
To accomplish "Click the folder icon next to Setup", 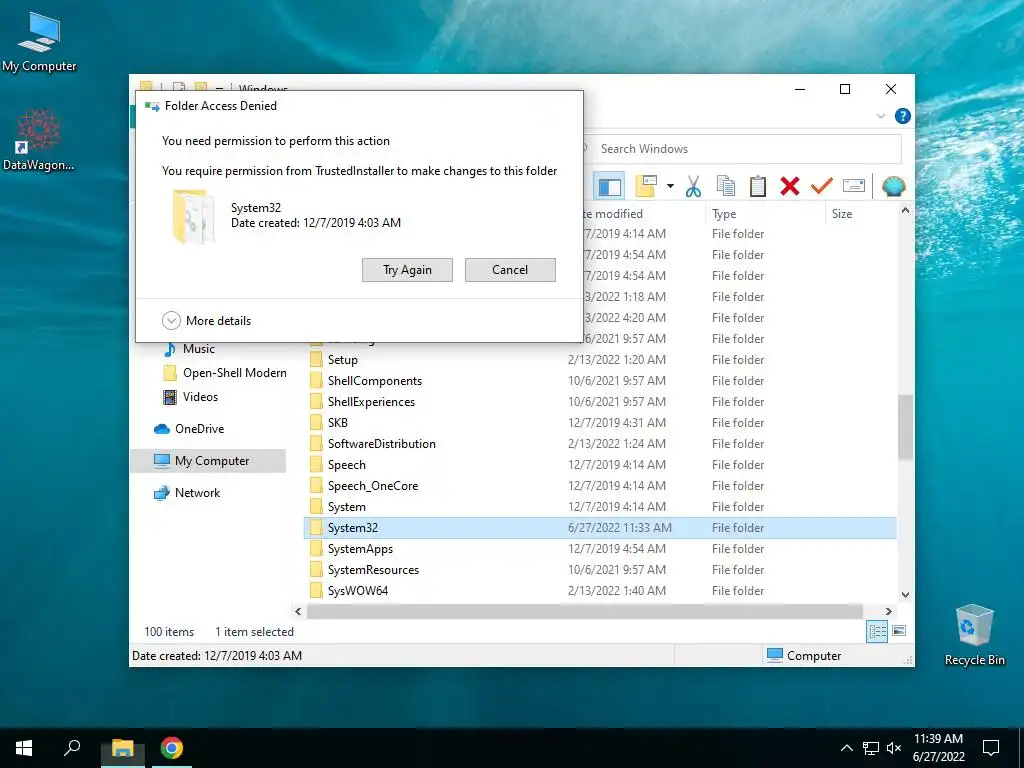I will (x=316, y=360).
